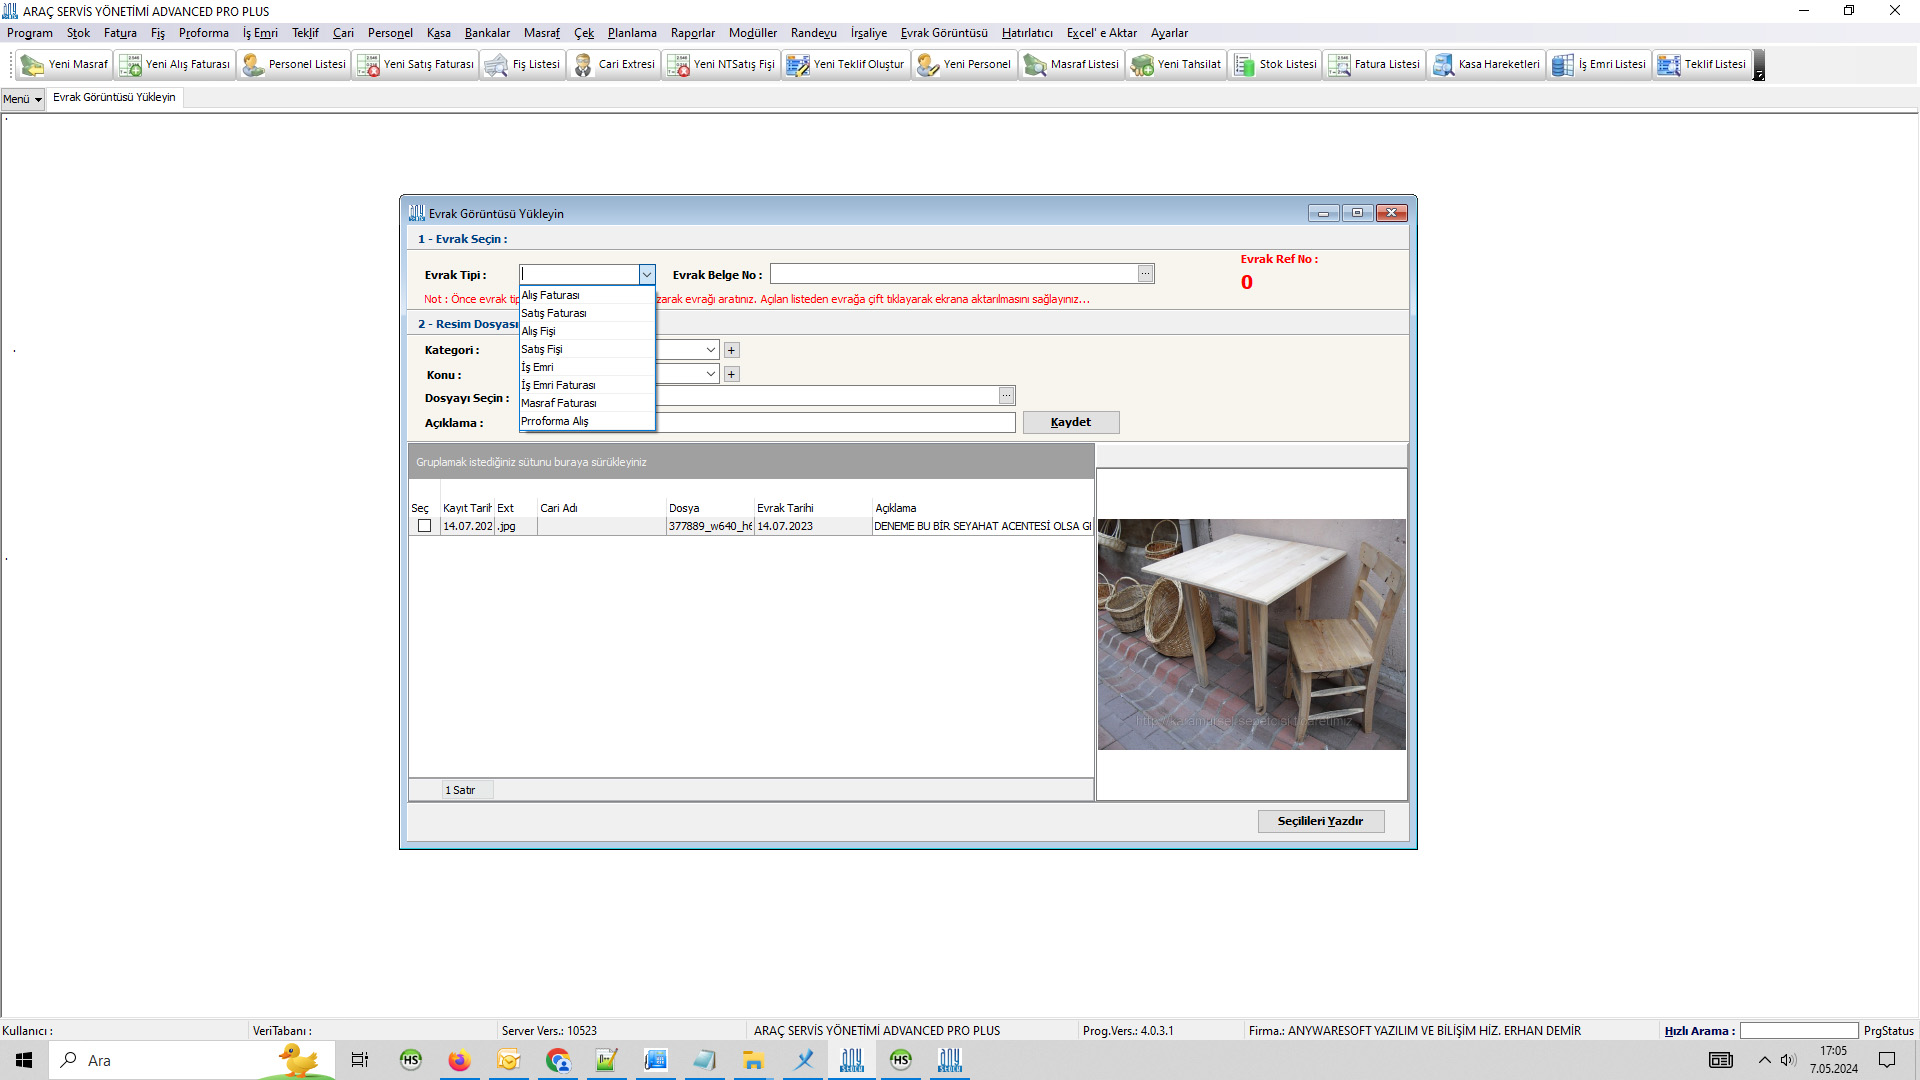Open Stok Listesi from toolbar

tap(1276, 64)
